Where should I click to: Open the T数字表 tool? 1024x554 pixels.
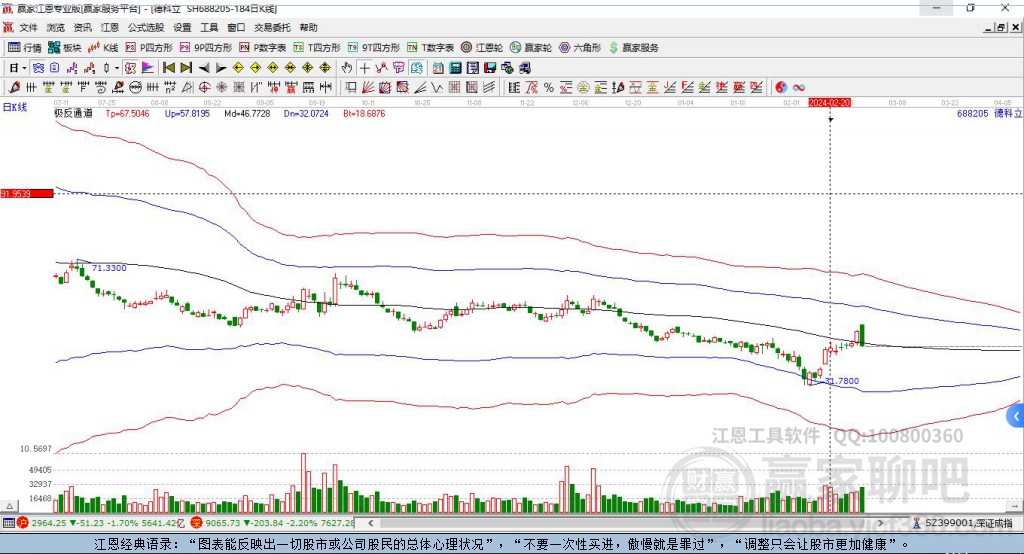coord(430,48)
